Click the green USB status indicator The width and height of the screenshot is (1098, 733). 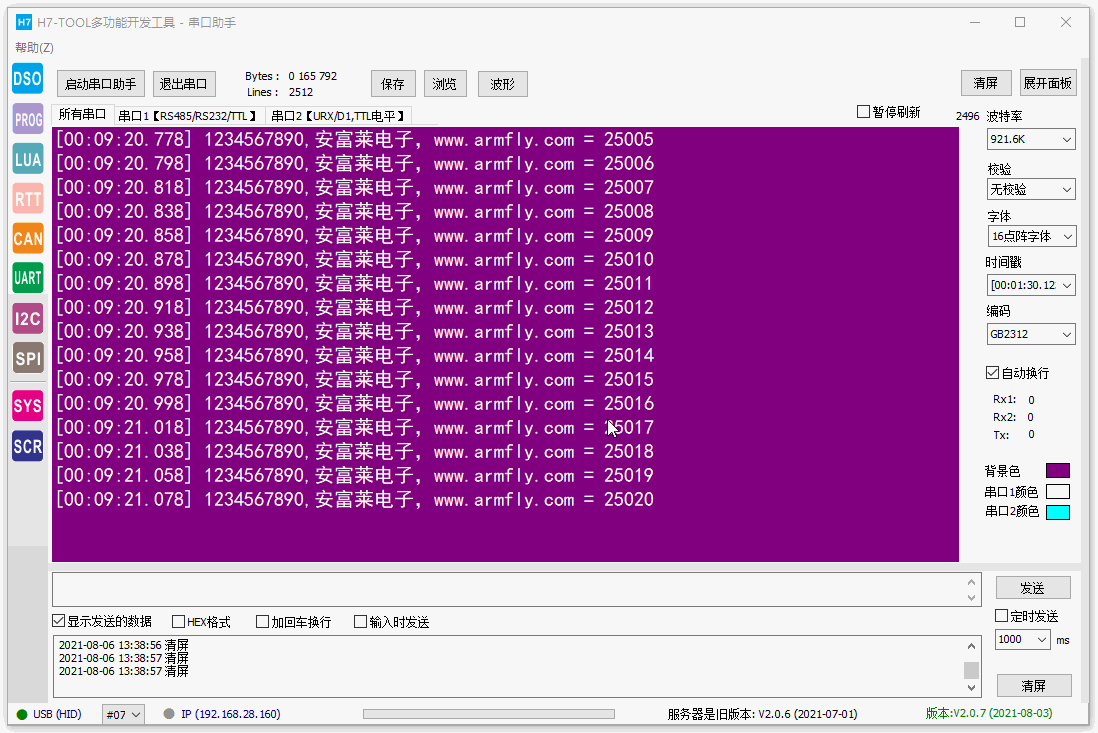pos(22,715)
